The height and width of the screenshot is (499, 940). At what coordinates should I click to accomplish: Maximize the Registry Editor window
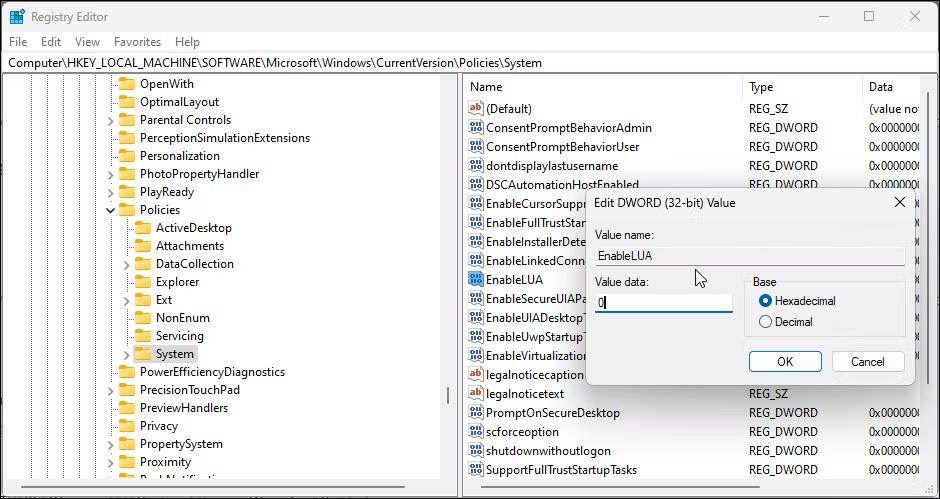869,16
